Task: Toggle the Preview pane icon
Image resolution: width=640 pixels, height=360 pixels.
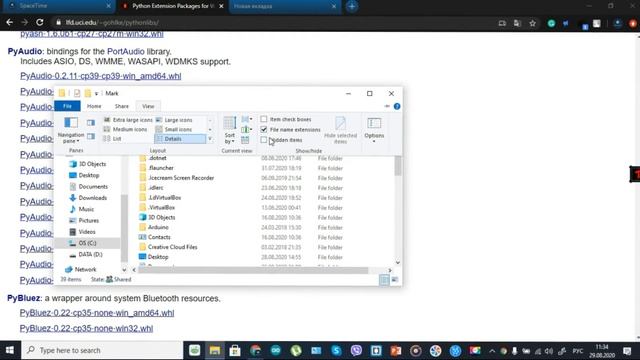Action: [x=91, y=122]
